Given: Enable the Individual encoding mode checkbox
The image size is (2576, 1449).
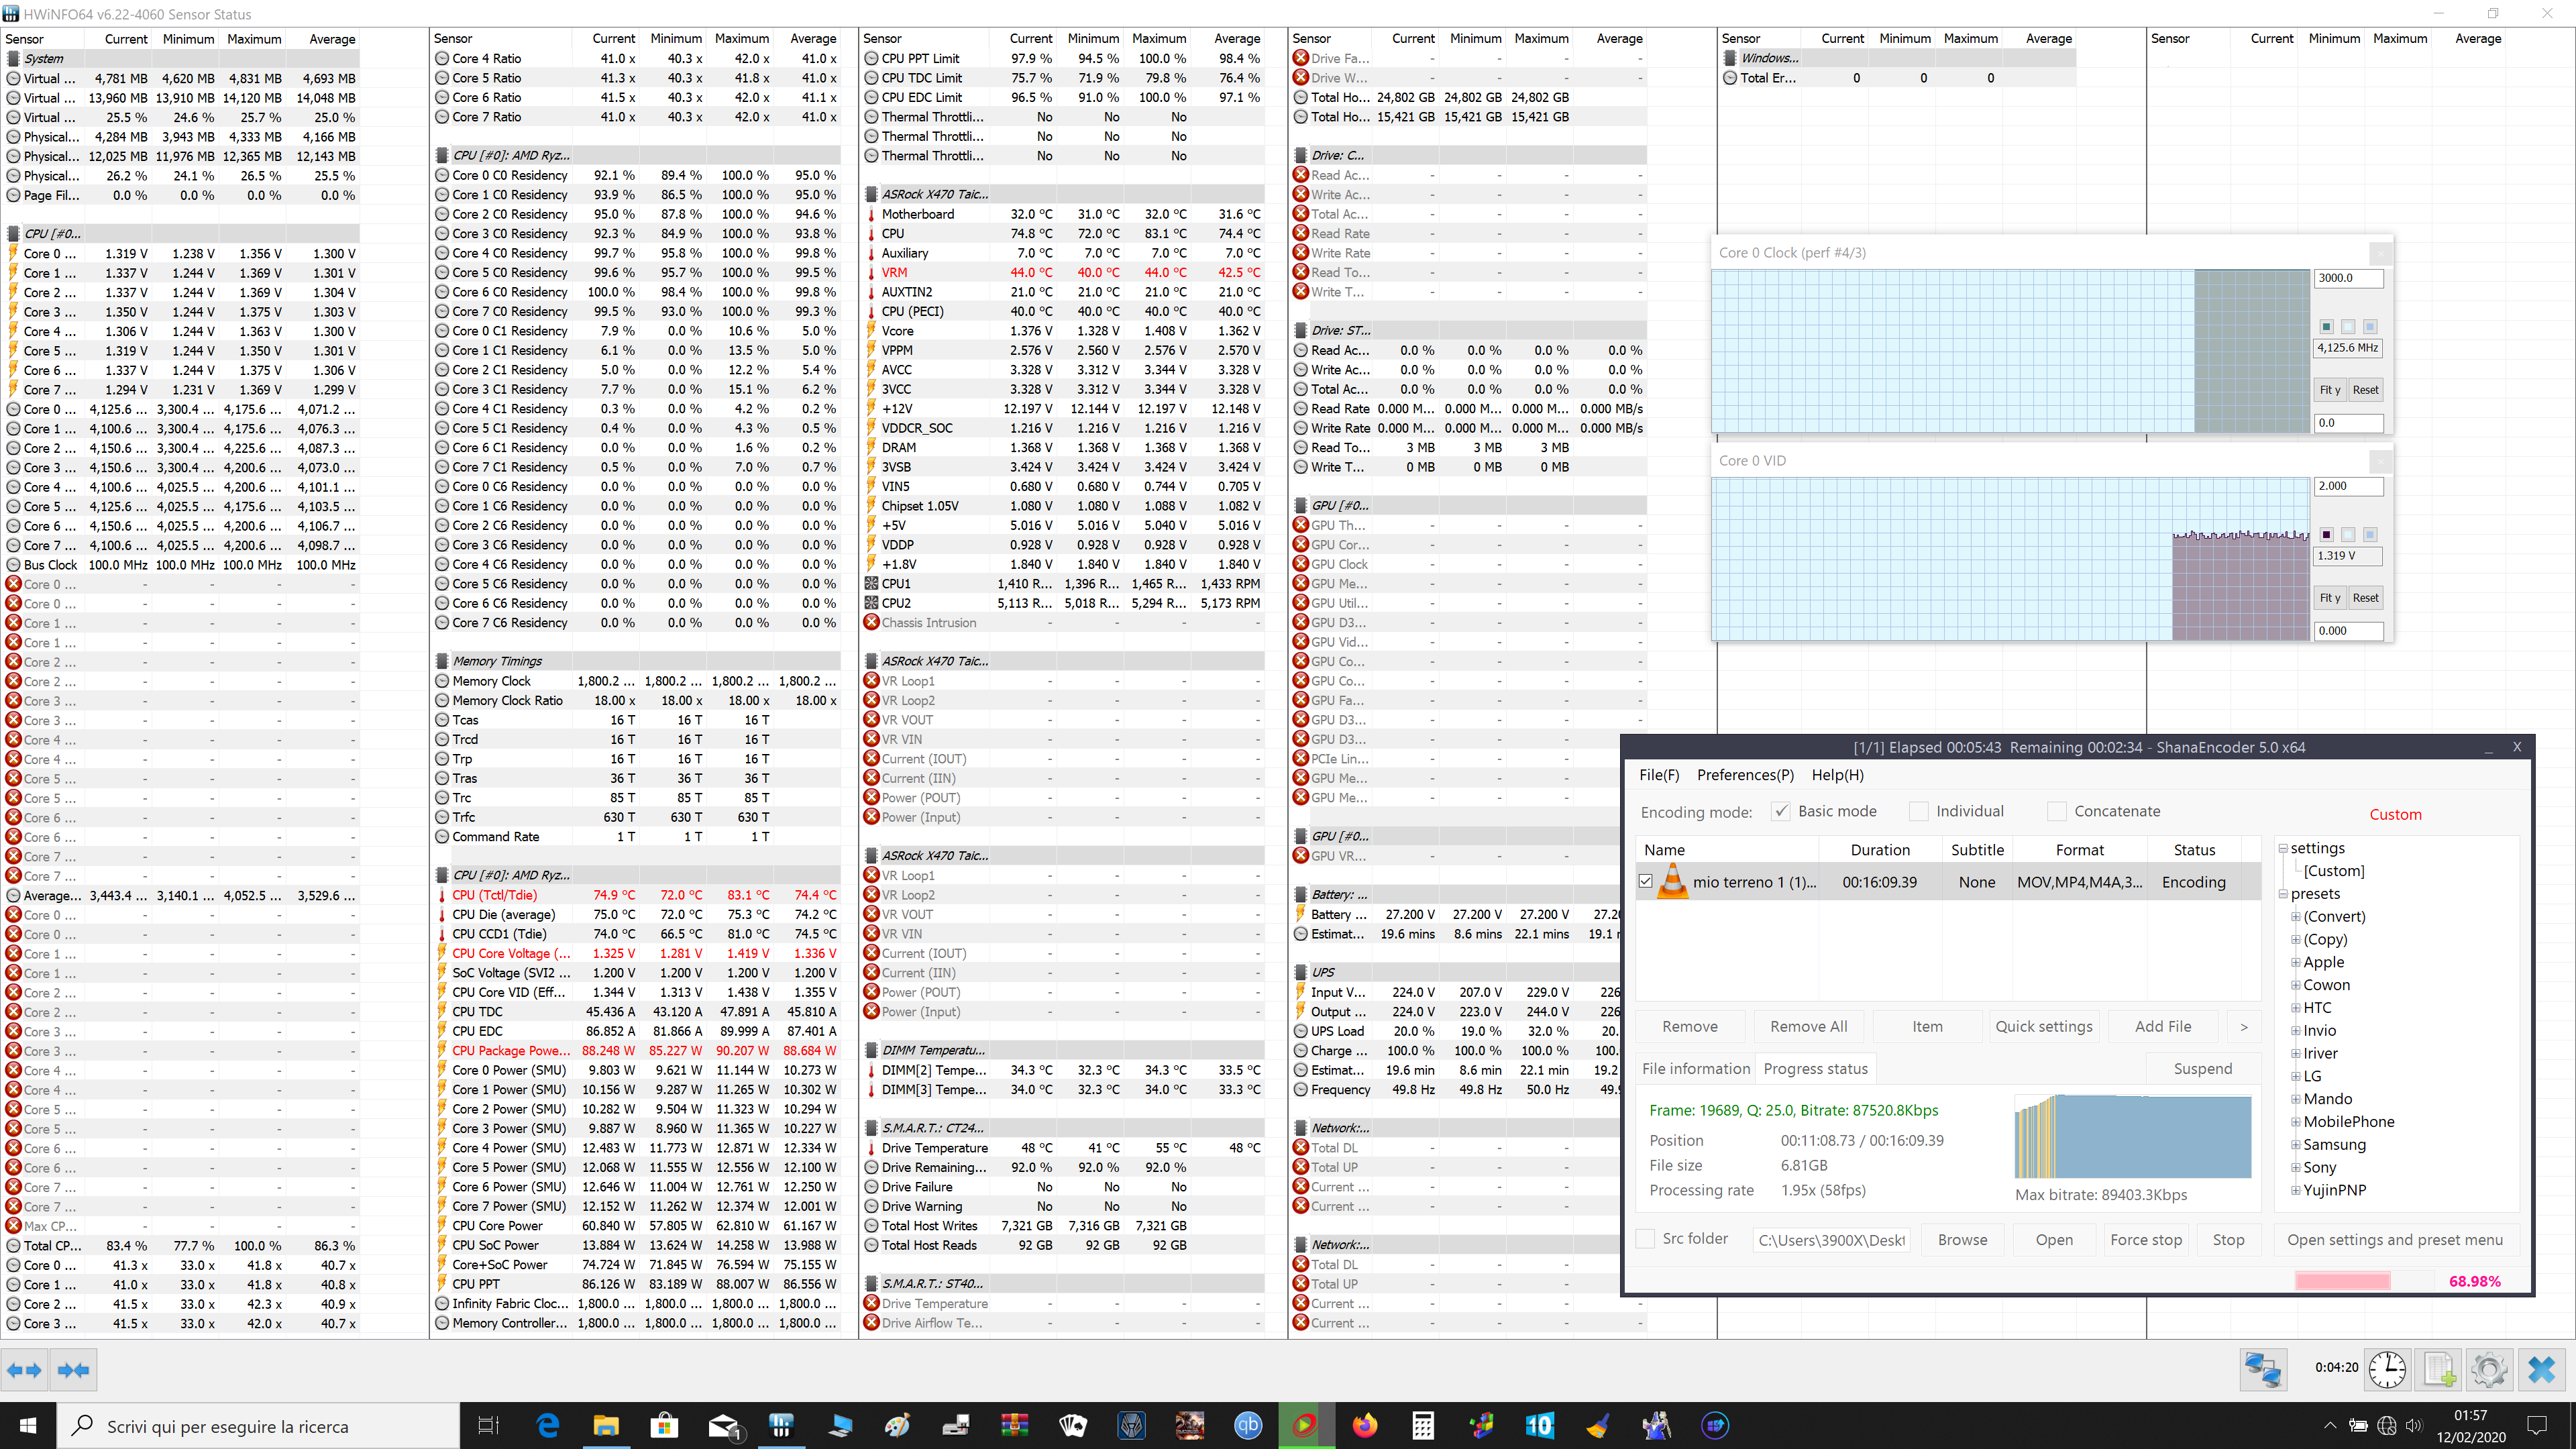Looking at the screenshot, I should [x=1919, y=811].
